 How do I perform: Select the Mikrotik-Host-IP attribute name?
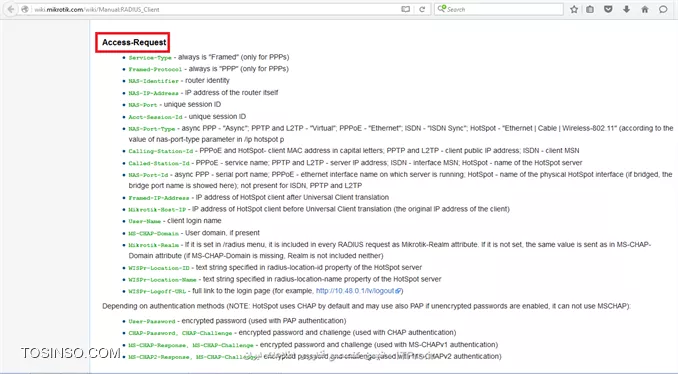click(x=157, y=210)
